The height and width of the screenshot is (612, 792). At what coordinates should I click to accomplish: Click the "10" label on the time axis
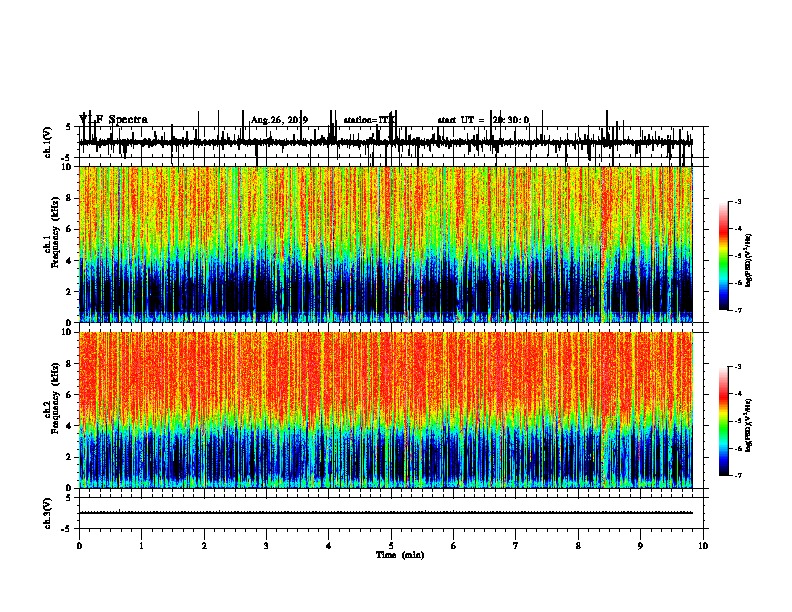tap(703, 546)
